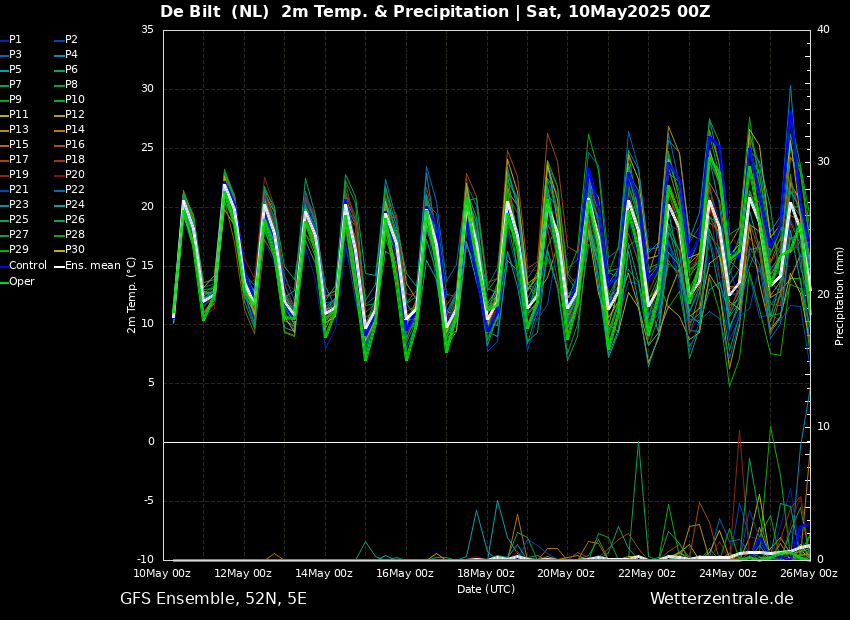
Task: Click the '26May 00z' date label
Action: tap(809, 573)
